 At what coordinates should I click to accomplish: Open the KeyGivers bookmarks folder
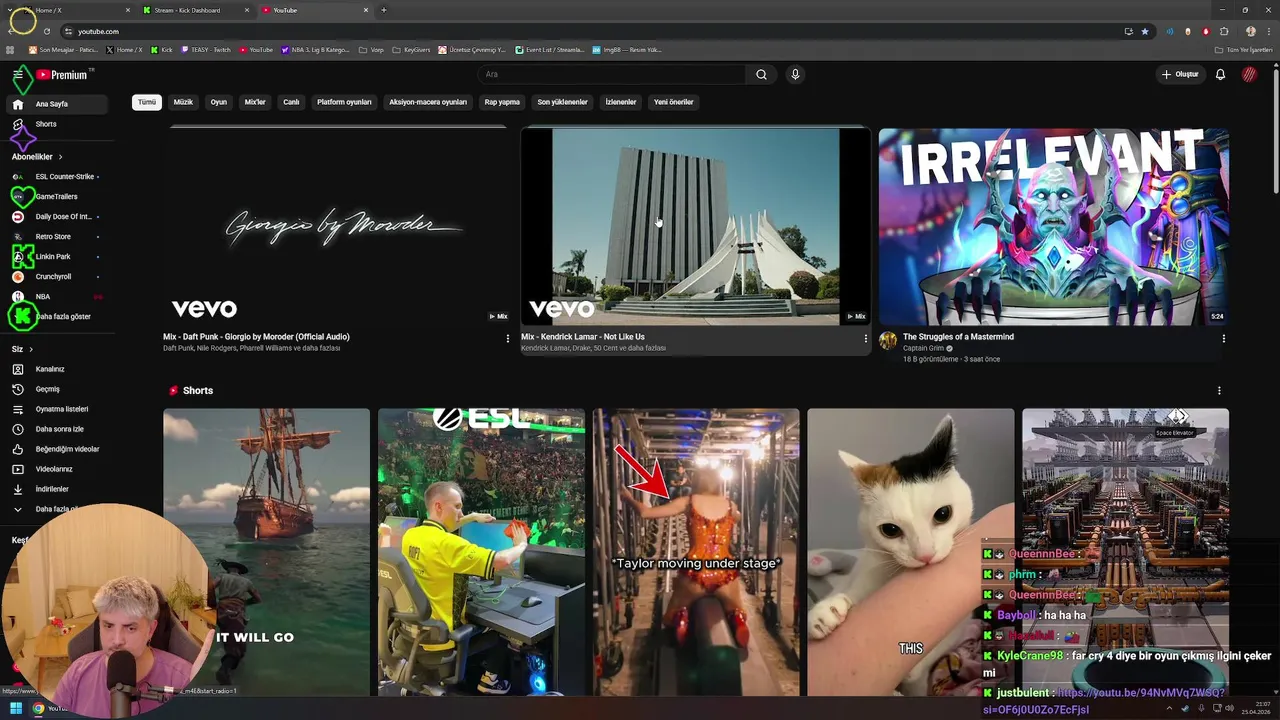(x=411, y=49)
